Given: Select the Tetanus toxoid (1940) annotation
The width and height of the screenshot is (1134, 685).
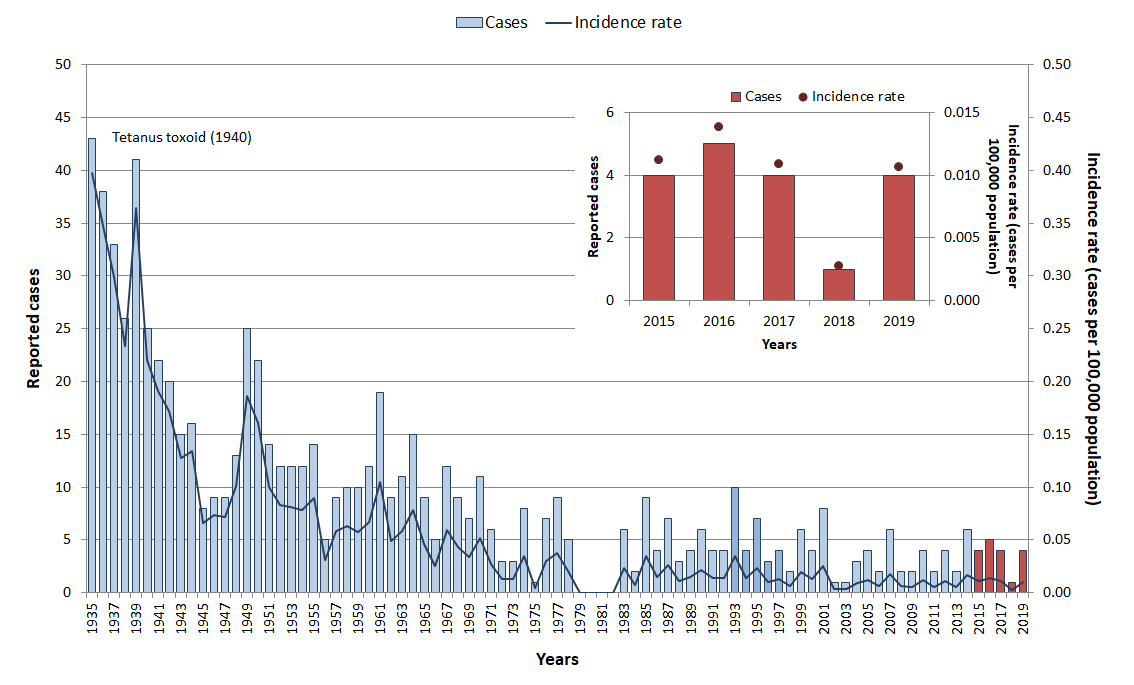Looking at the screenshot, I should [181, 137].
